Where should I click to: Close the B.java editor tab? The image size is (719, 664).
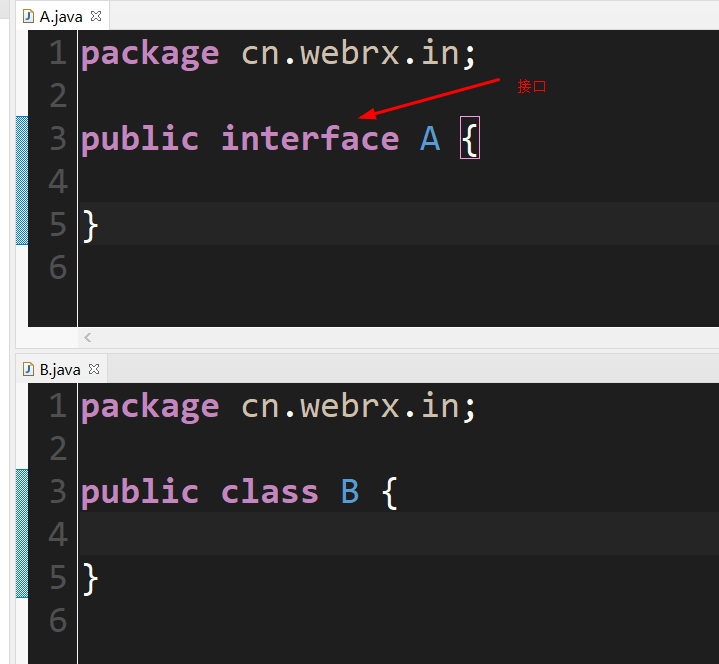coord(94,369)
